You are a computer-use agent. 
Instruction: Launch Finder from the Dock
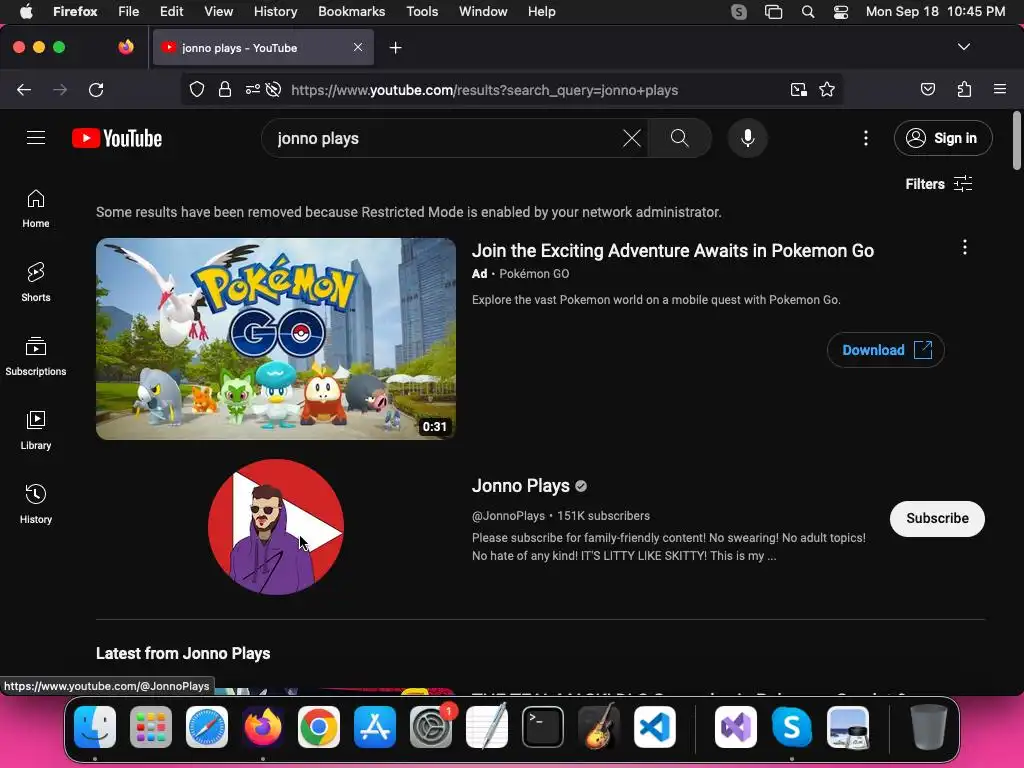click(95, 727)
